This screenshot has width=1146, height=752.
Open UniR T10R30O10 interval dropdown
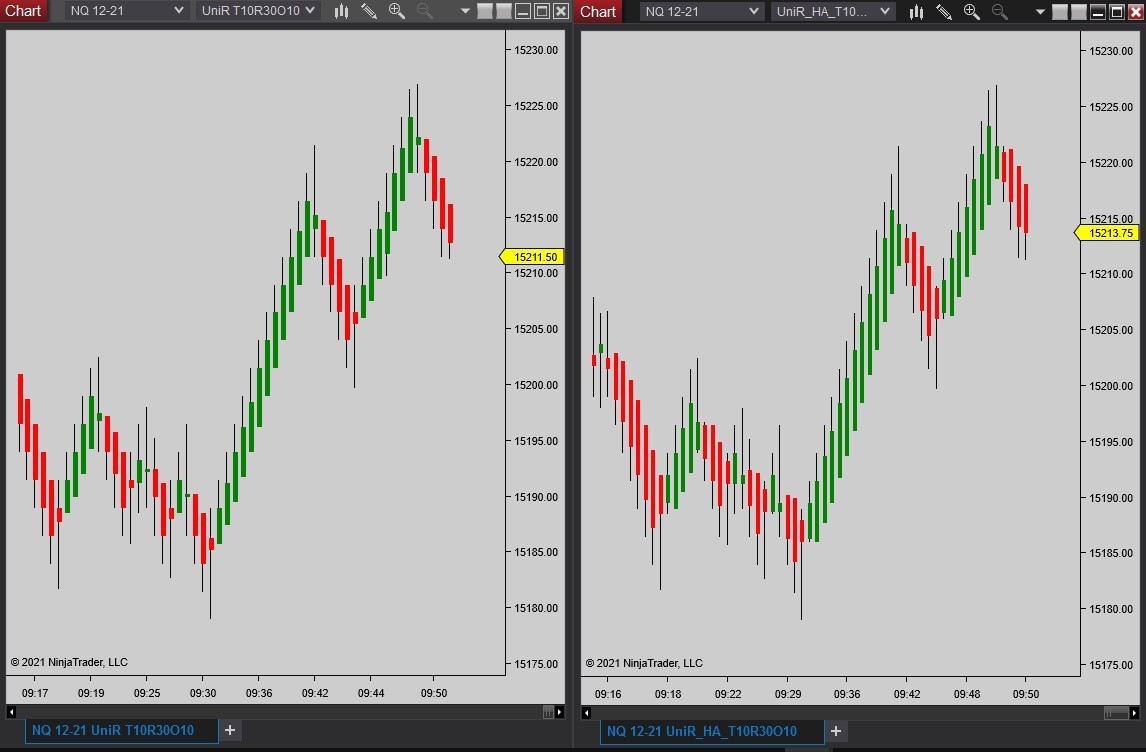(258, 11)
